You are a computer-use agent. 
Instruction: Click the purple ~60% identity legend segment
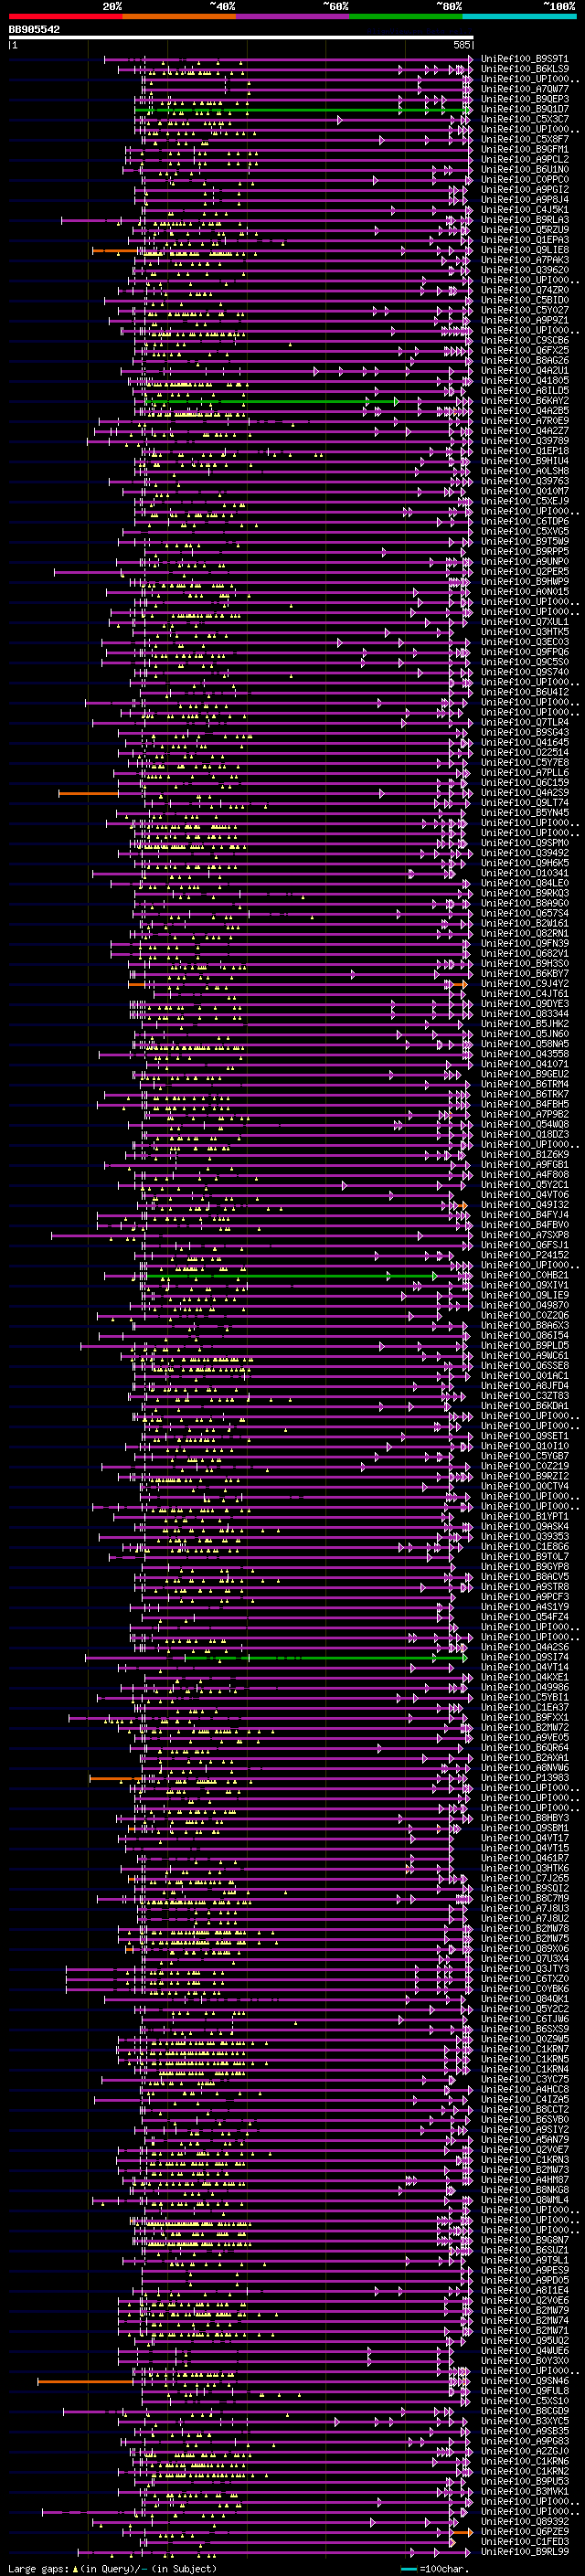pyautogui.click(x=293, y=17)
